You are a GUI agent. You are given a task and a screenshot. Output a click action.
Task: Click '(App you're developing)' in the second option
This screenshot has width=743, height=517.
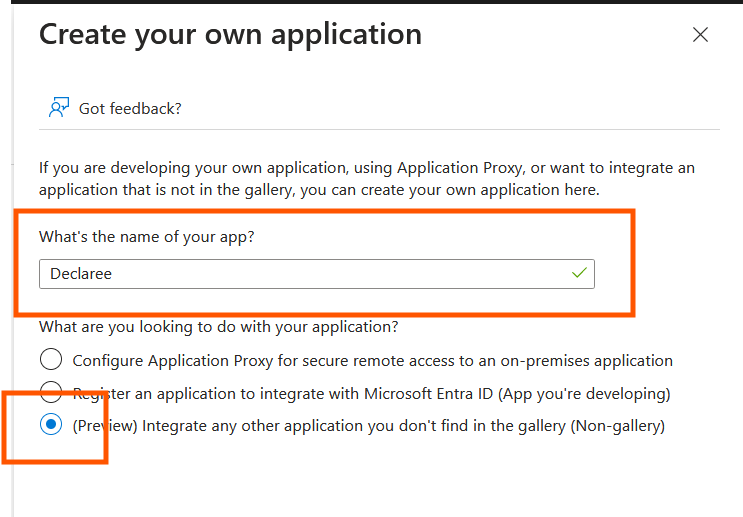point(587,393)
